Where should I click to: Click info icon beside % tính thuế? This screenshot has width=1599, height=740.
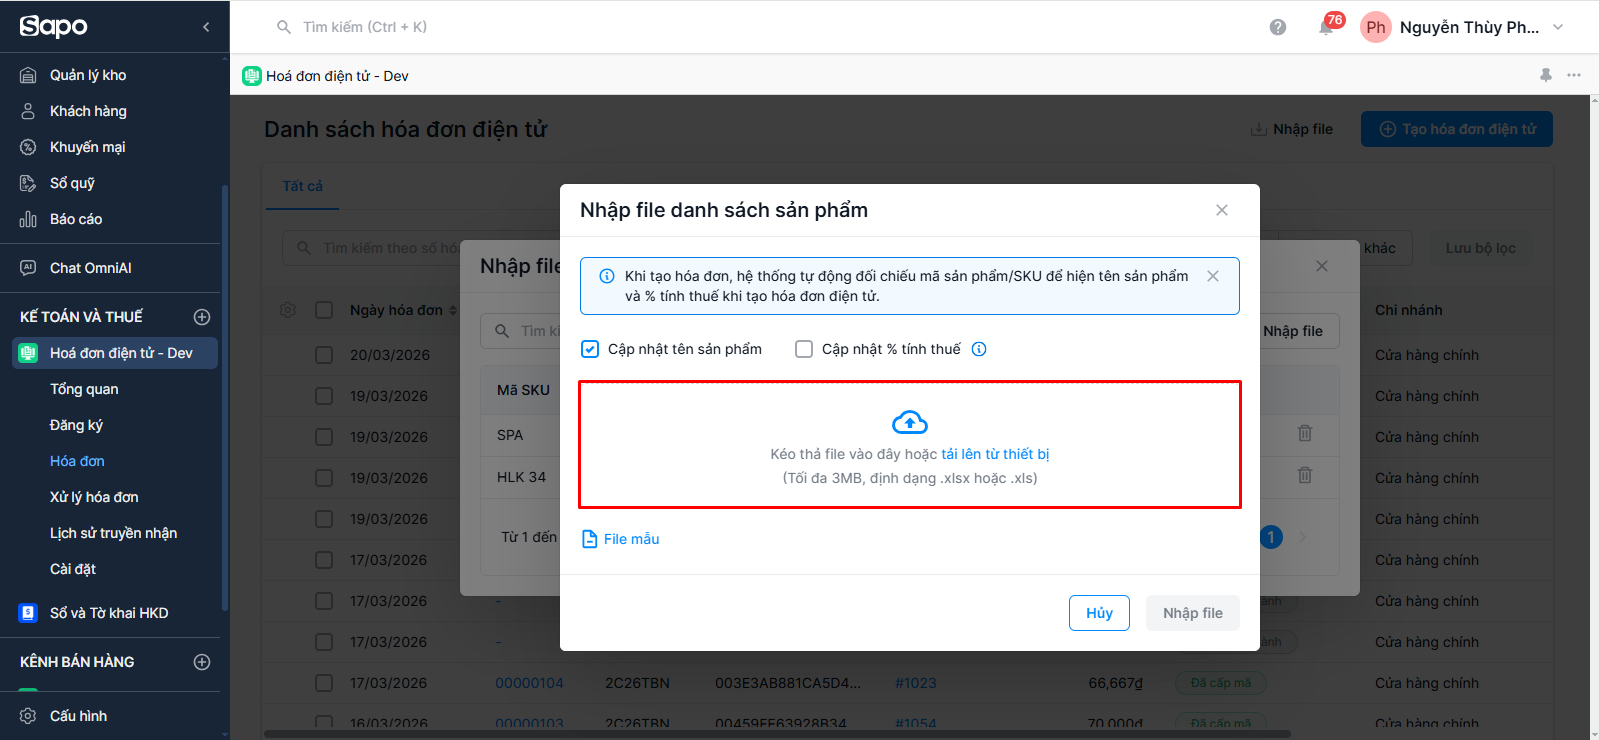[979, 349]
